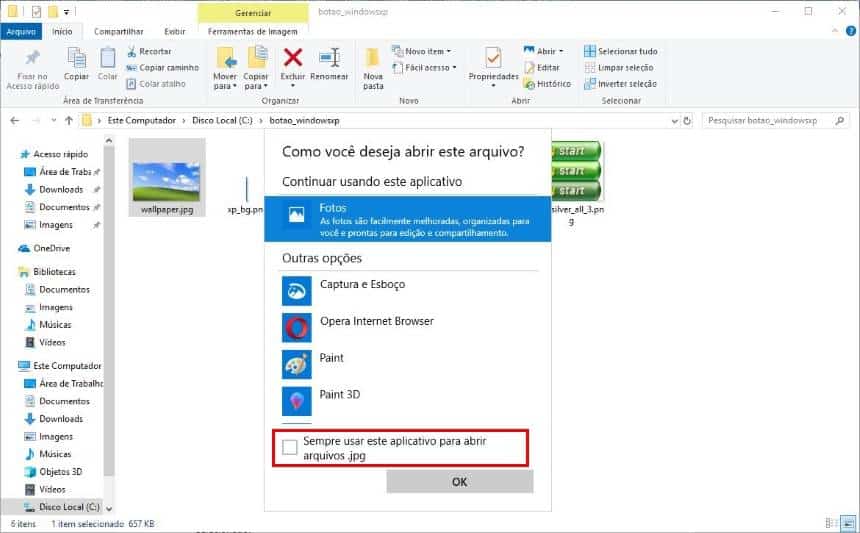Click Este Computador in the address path
Image resolution: width=860 pixels, height=533 pixels.
click(142, 120)
